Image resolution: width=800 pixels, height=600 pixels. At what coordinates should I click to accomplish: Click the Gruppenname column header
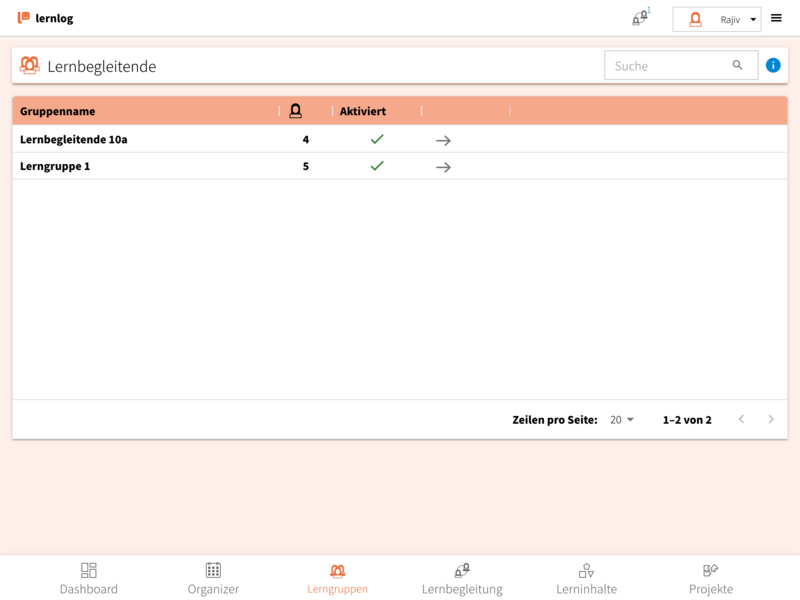pos(58,111)
